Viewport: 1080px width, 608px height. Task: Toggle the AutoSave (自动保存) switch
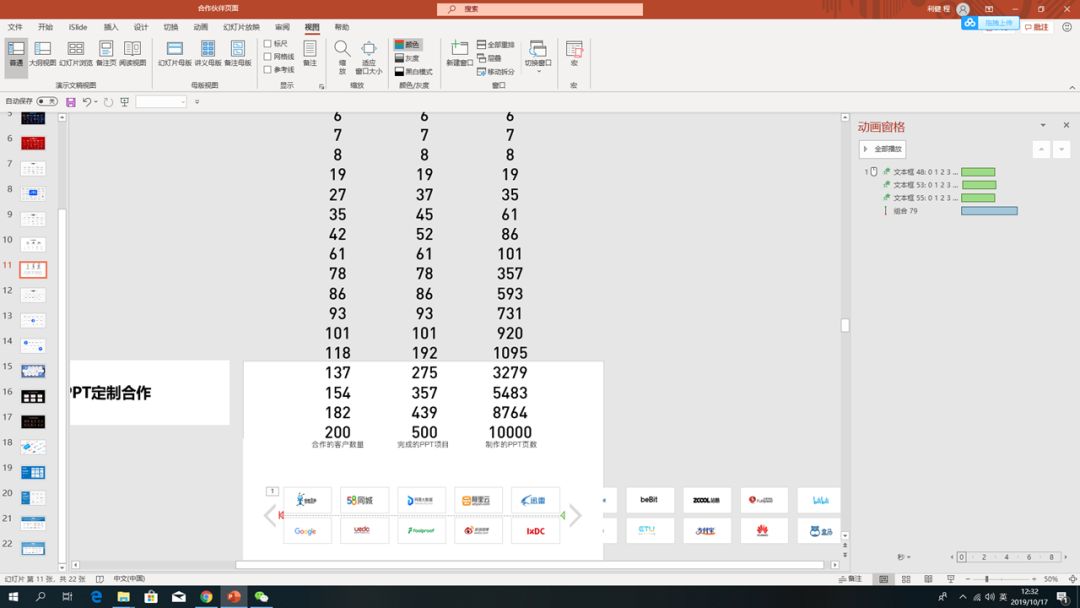(x=47, y=101)
